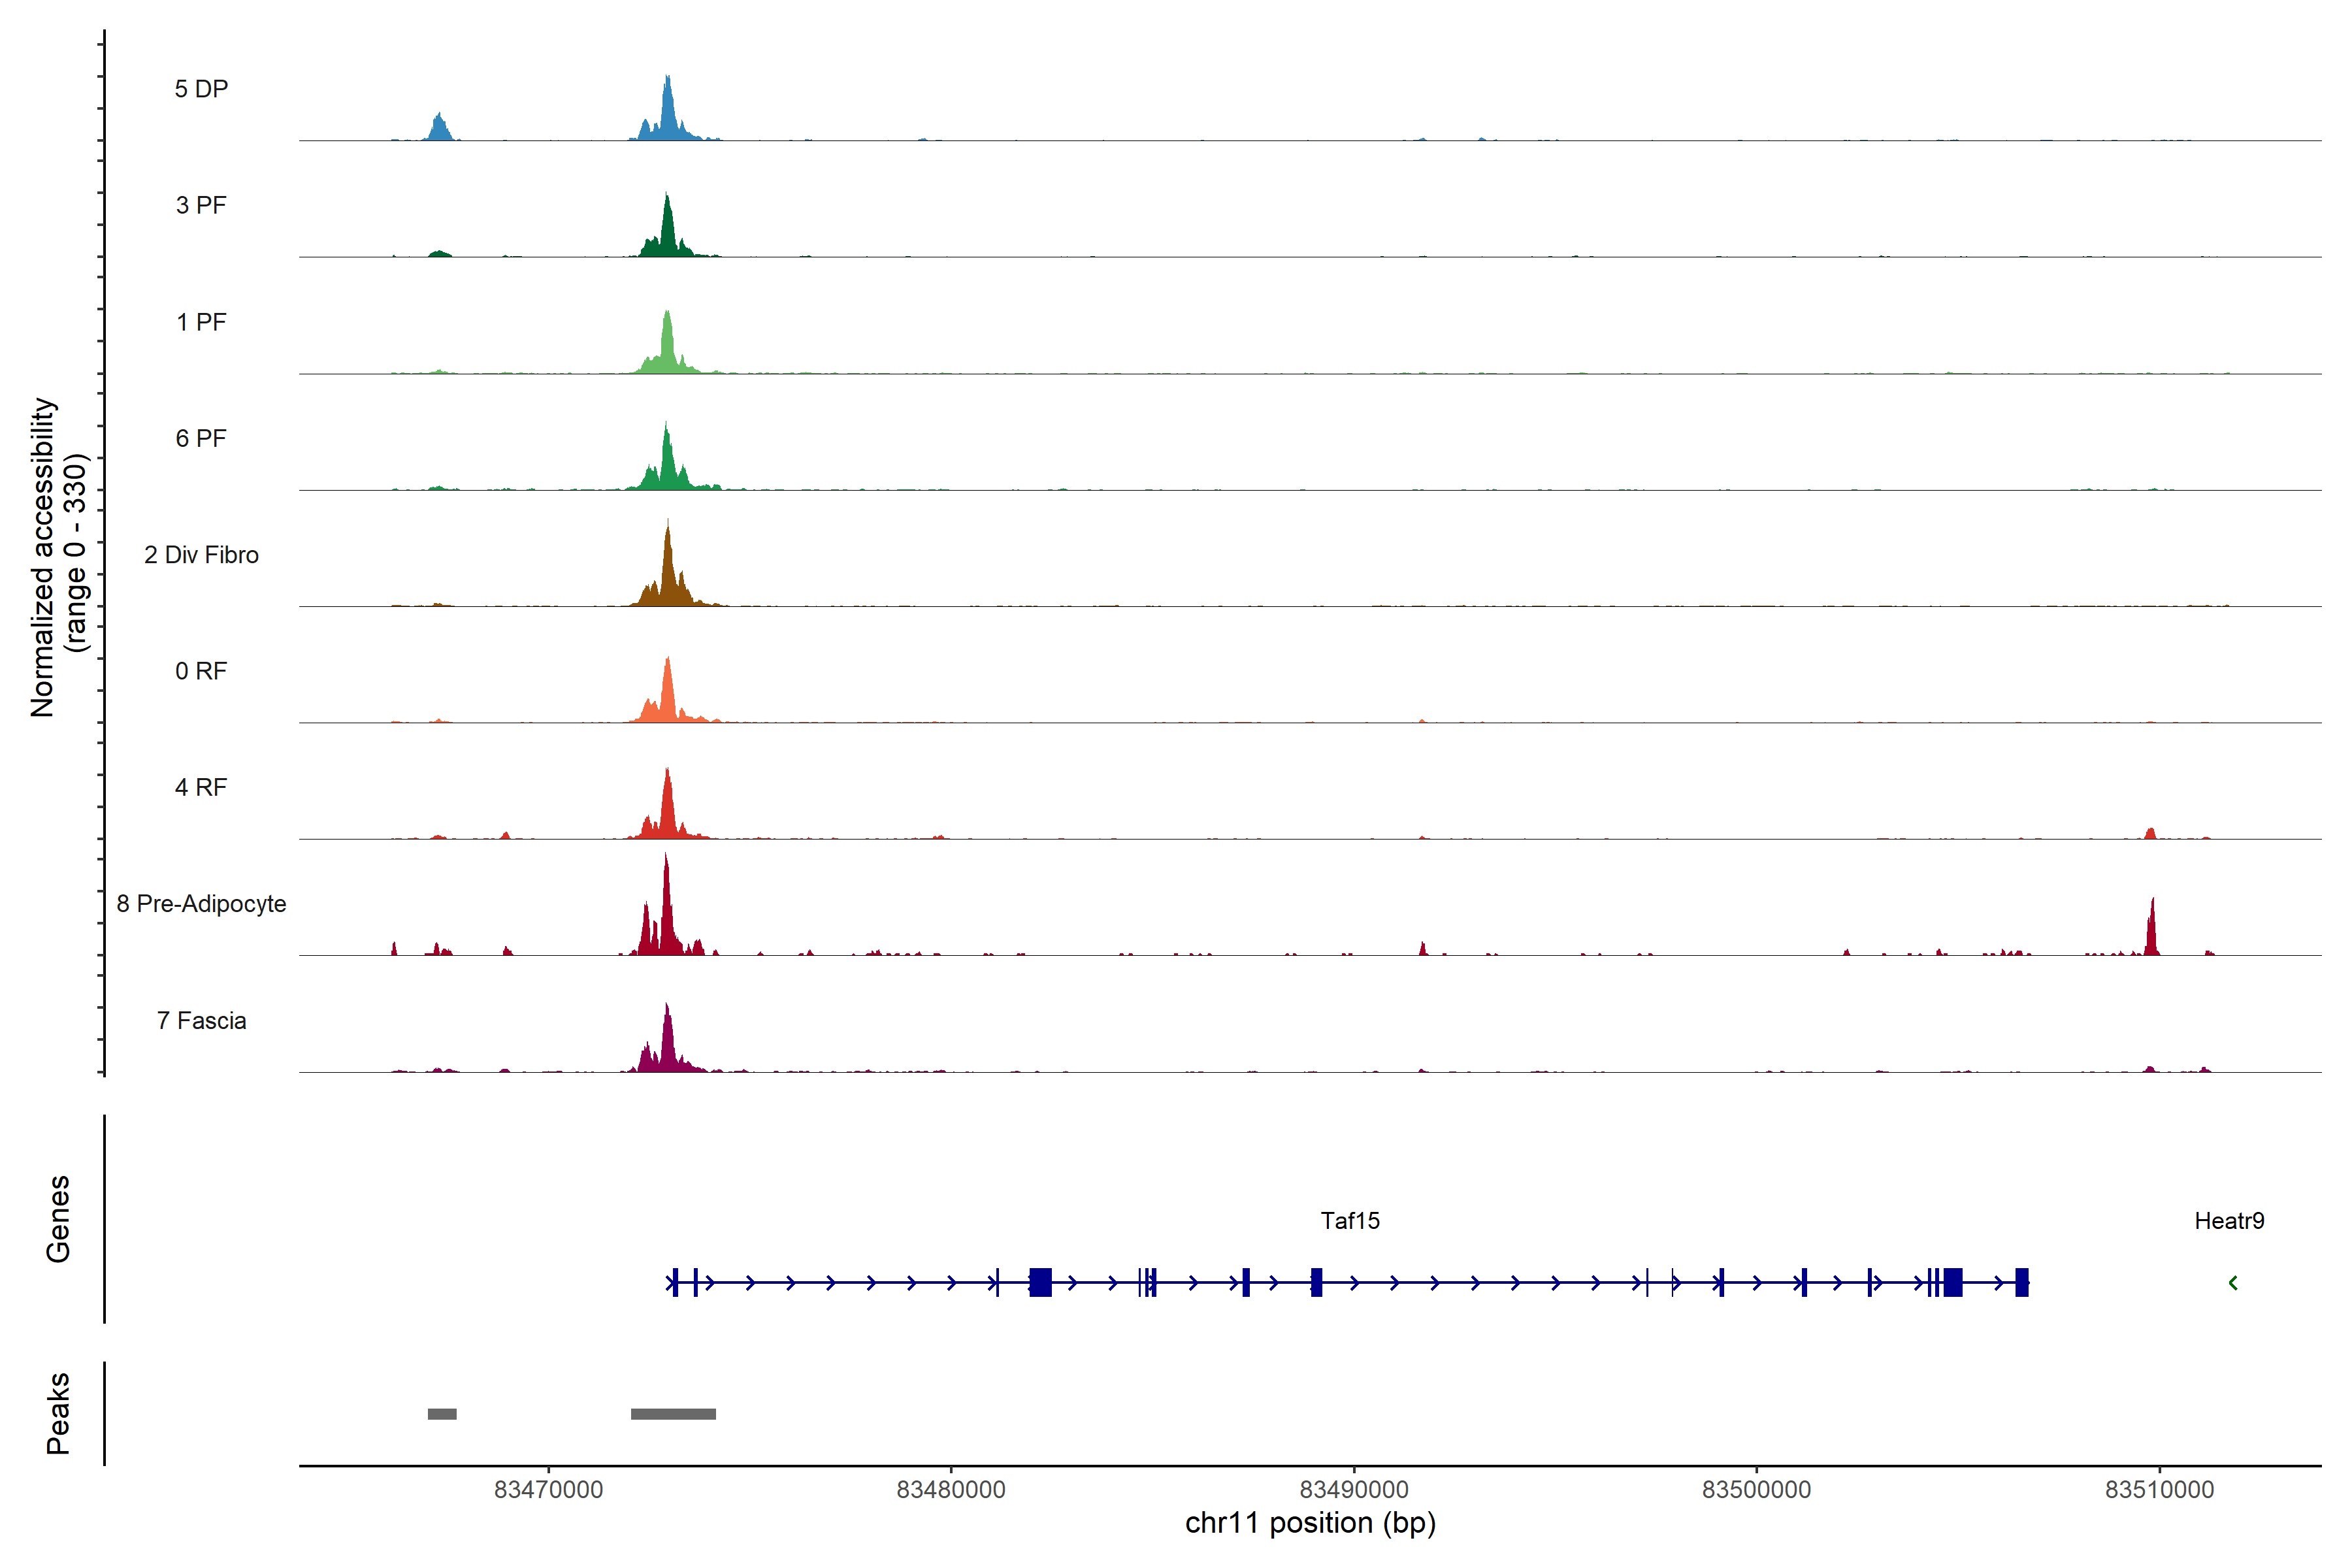Click the chr11 position axis title
This screenshot has height=1568, width=2352.
pos(1309,1523)
